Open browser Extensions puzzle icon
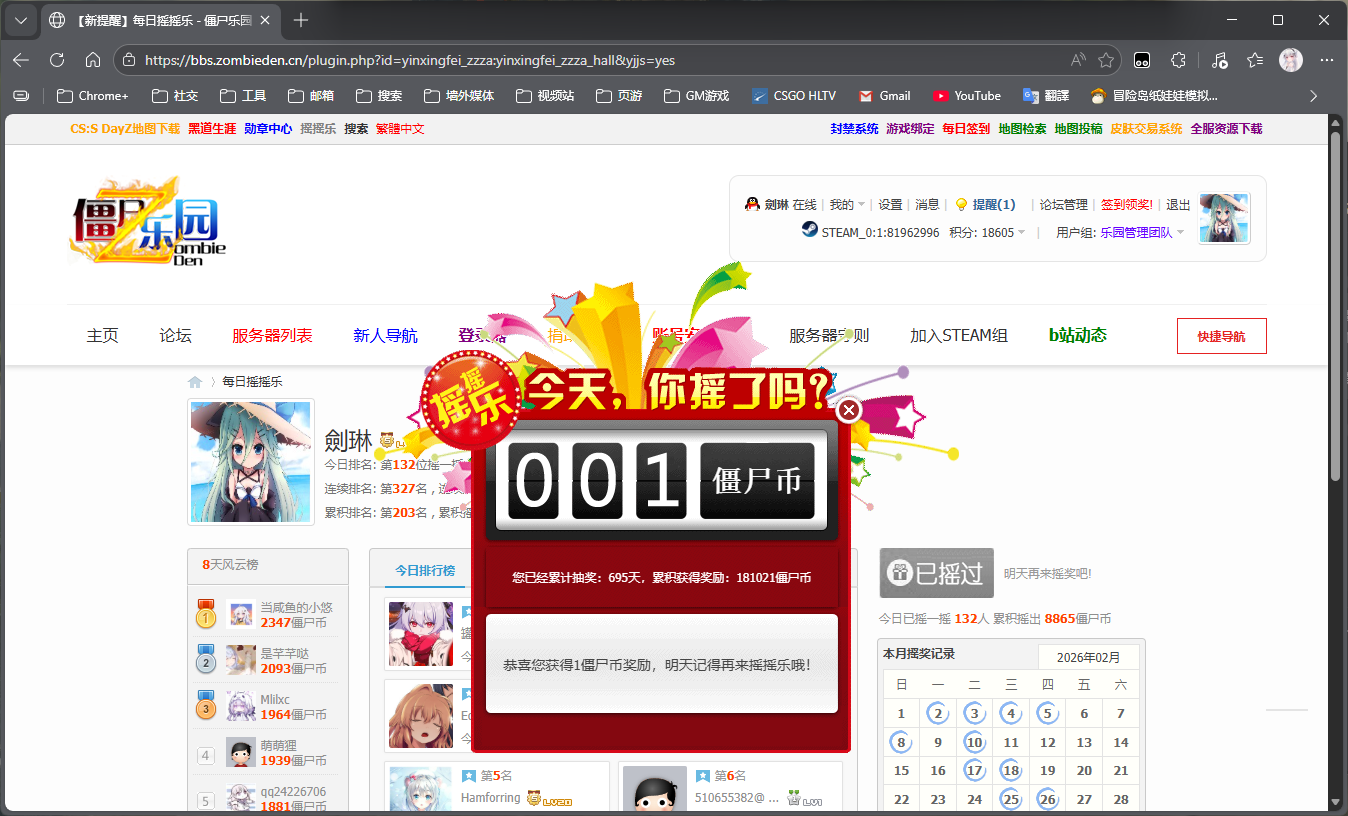The image size is (1348, 816). point(1178,60)
